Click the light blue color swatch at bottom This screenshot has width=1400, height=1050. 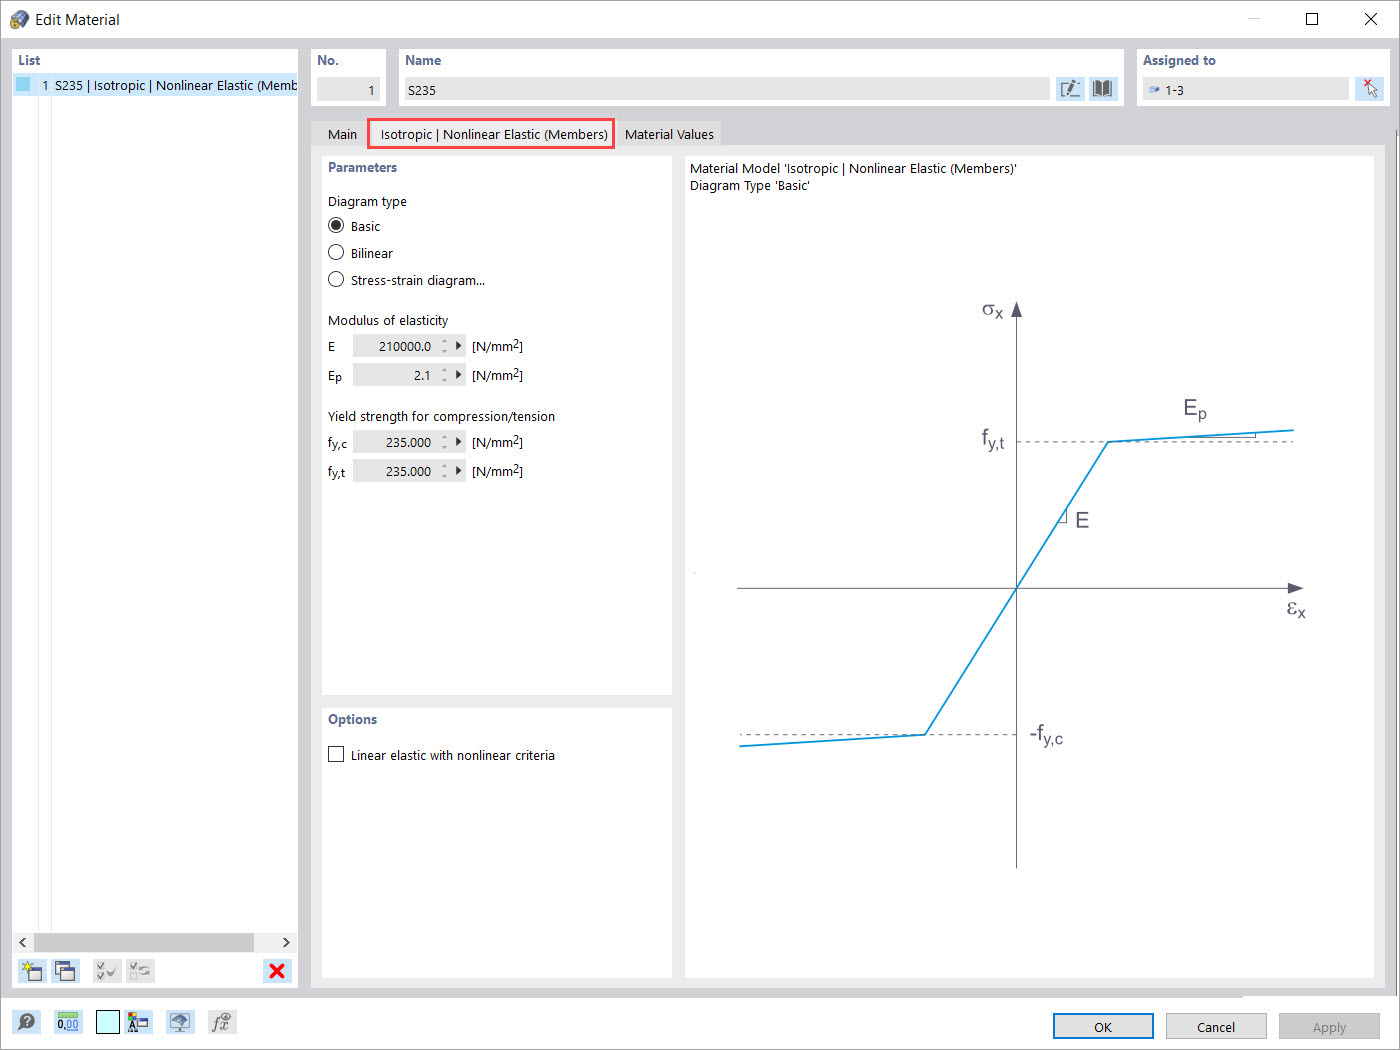click(x=107, y=1021)
